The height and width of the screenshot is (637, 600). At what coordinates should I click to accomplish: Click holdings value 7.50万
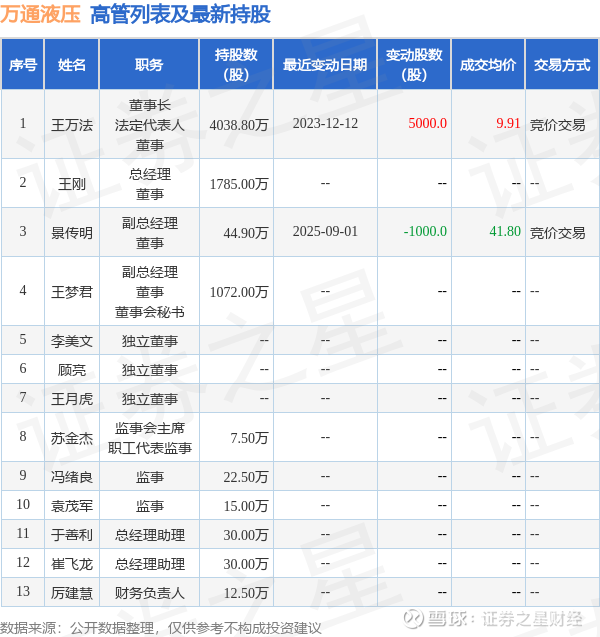249,438
